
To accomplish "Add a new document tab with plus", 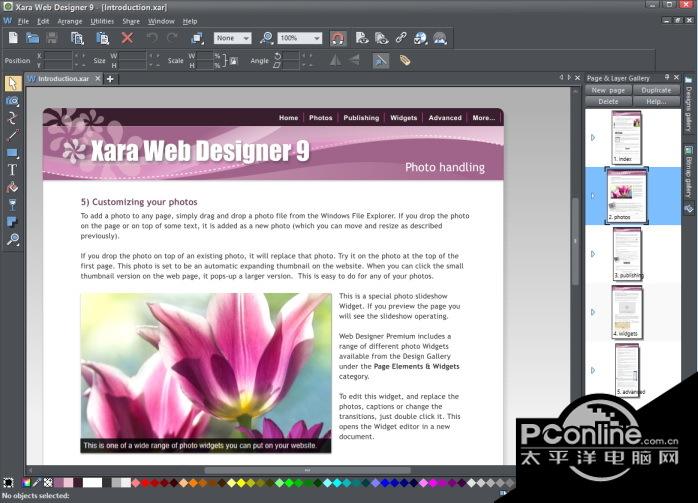I will pos(110,79).
